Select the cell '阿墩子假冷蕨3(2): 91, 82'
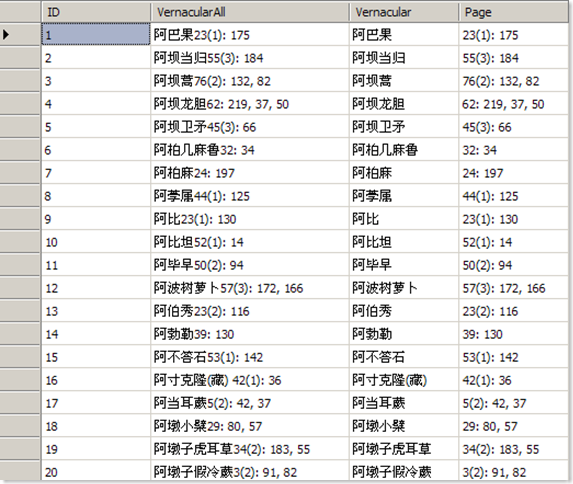This screenshot has height=484, width=573. (x=250, y=471)
